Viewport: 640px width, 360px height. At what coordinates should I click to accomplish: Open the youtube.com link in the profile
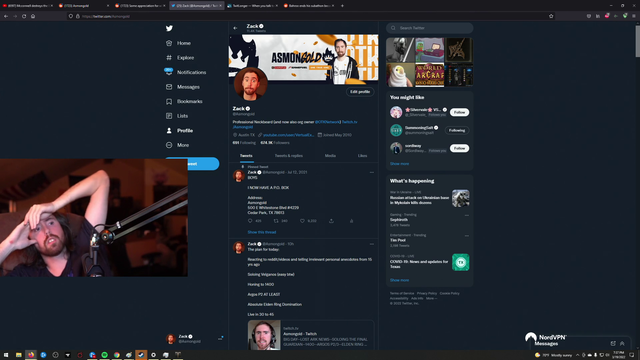pos(288,135)
